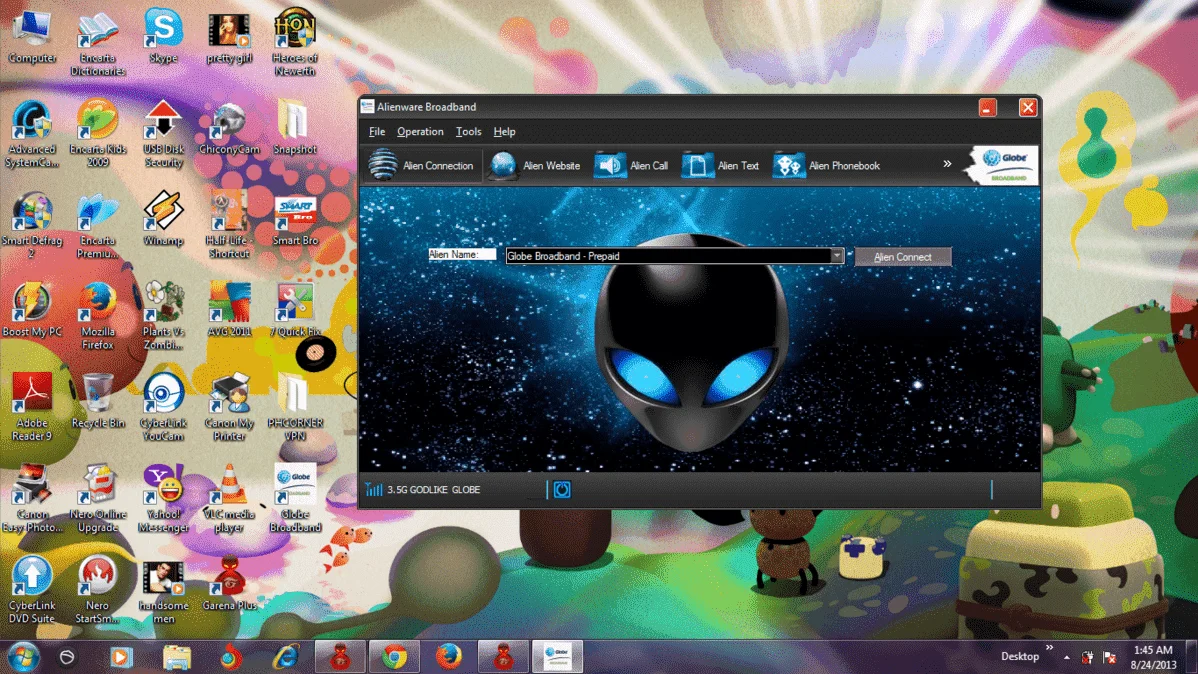Click the signal strength bars icon
The image size is (1198, 674).
pos(374,489)
